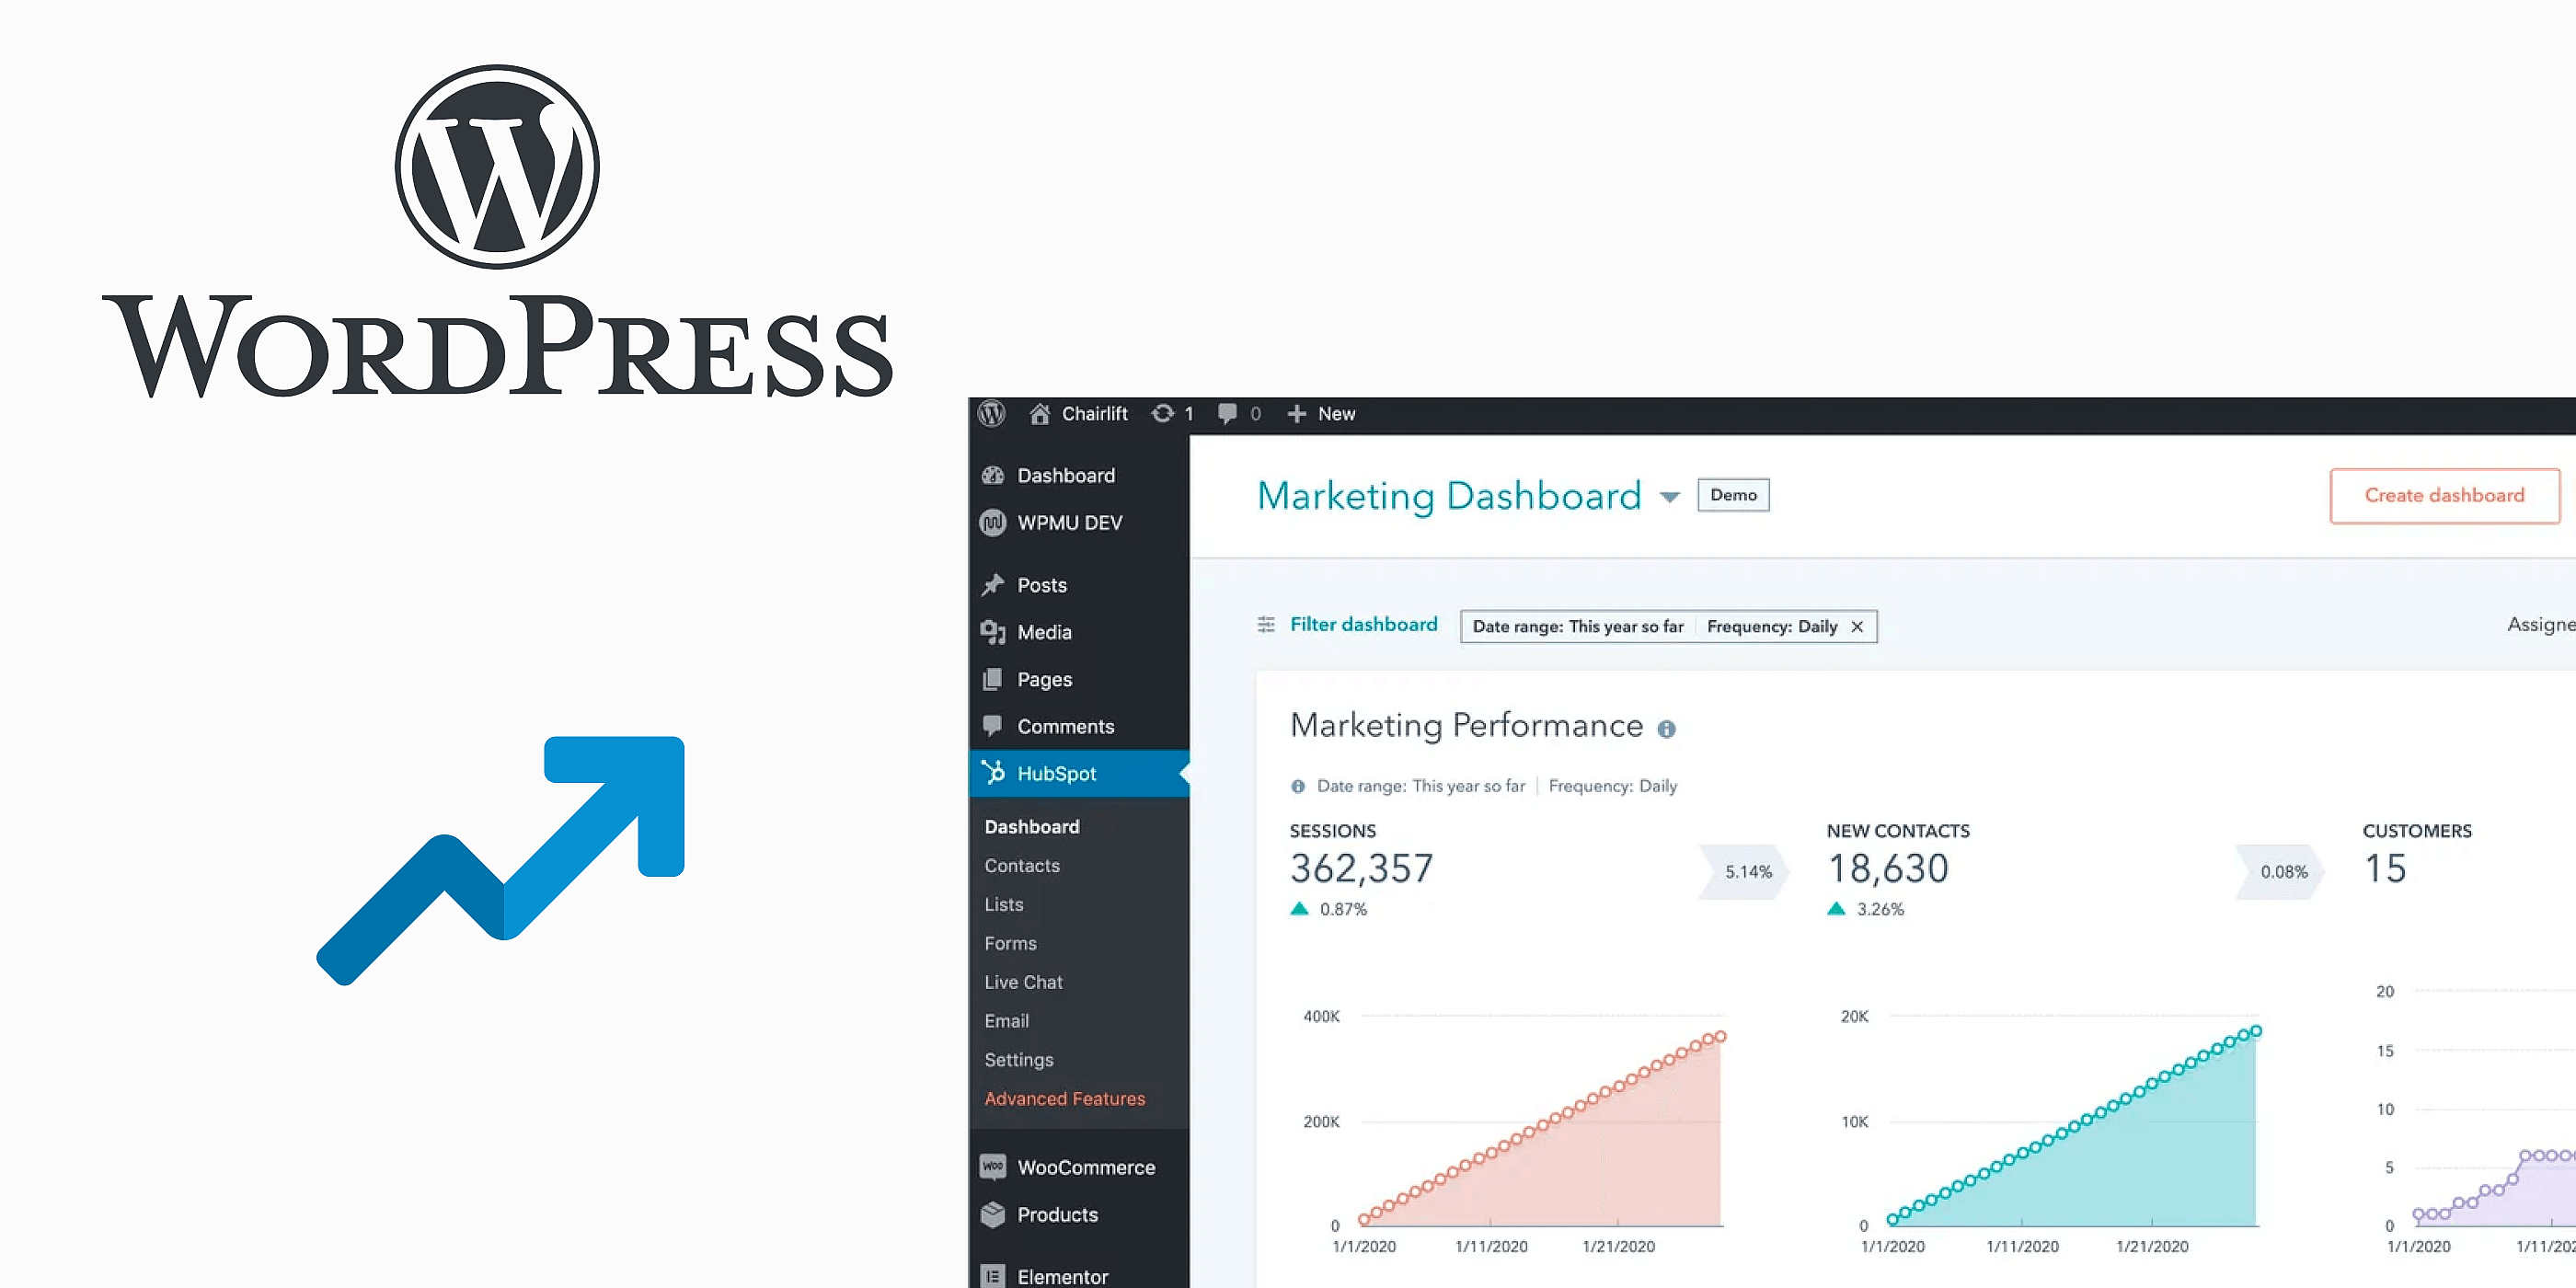This screenshot has height=1288, width=2576.
Task: Click the last data point on Sessions chart
Action: coord(1720,1036)
